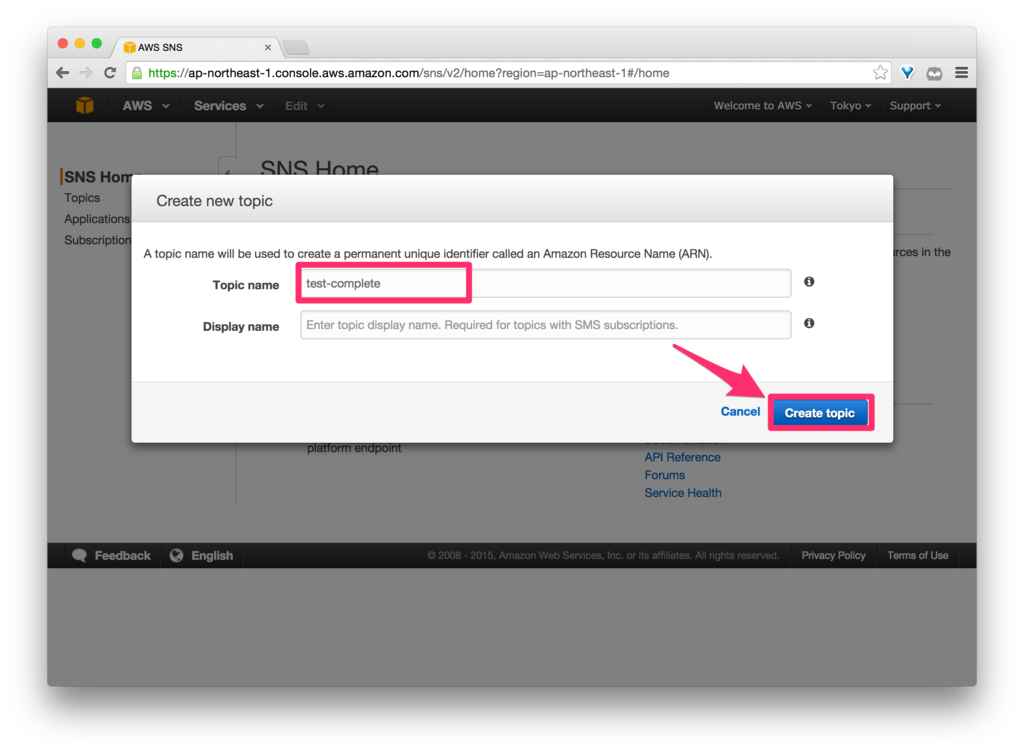Click the Feedback speech bubble icon
1024x754 pixels.
pos(80,556)
